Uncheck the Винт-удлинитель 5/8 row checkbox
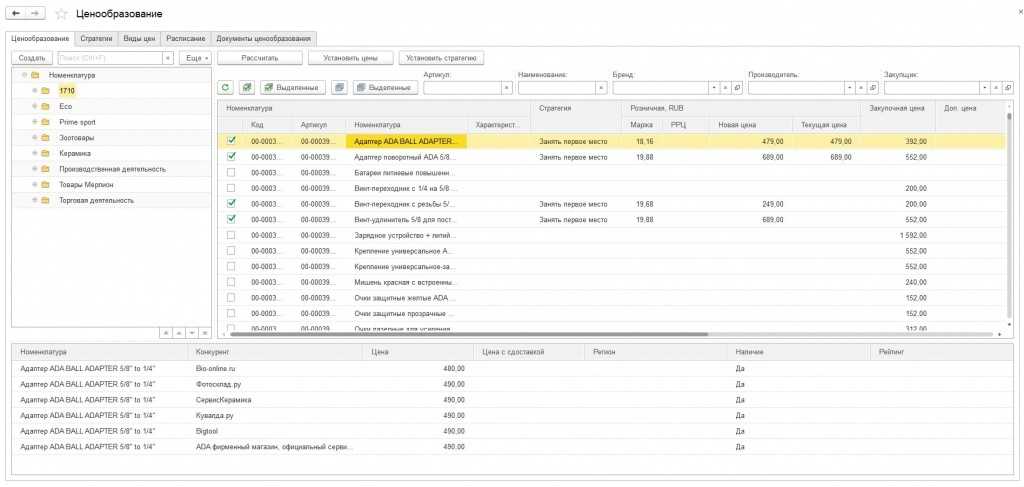Screen dimensions: 1024x487 click(231, 218)
